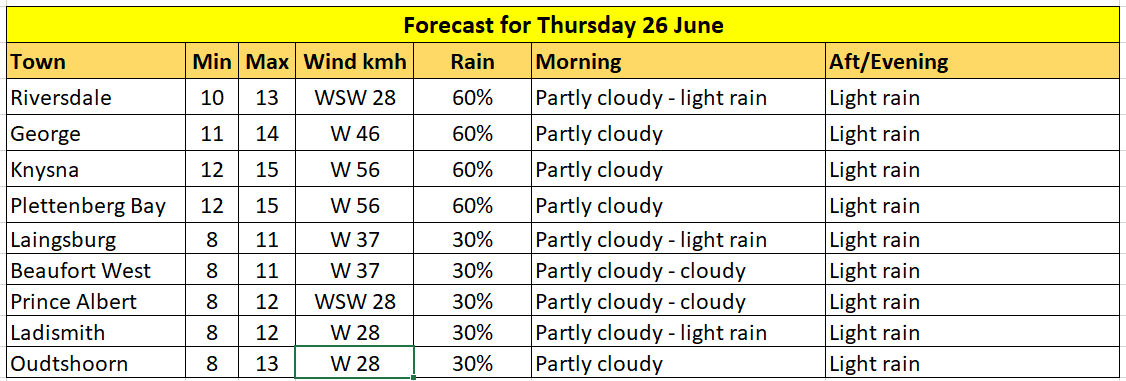Click Beaufort West morning forecast cell
1126x381 pixels.
(679, 271)
